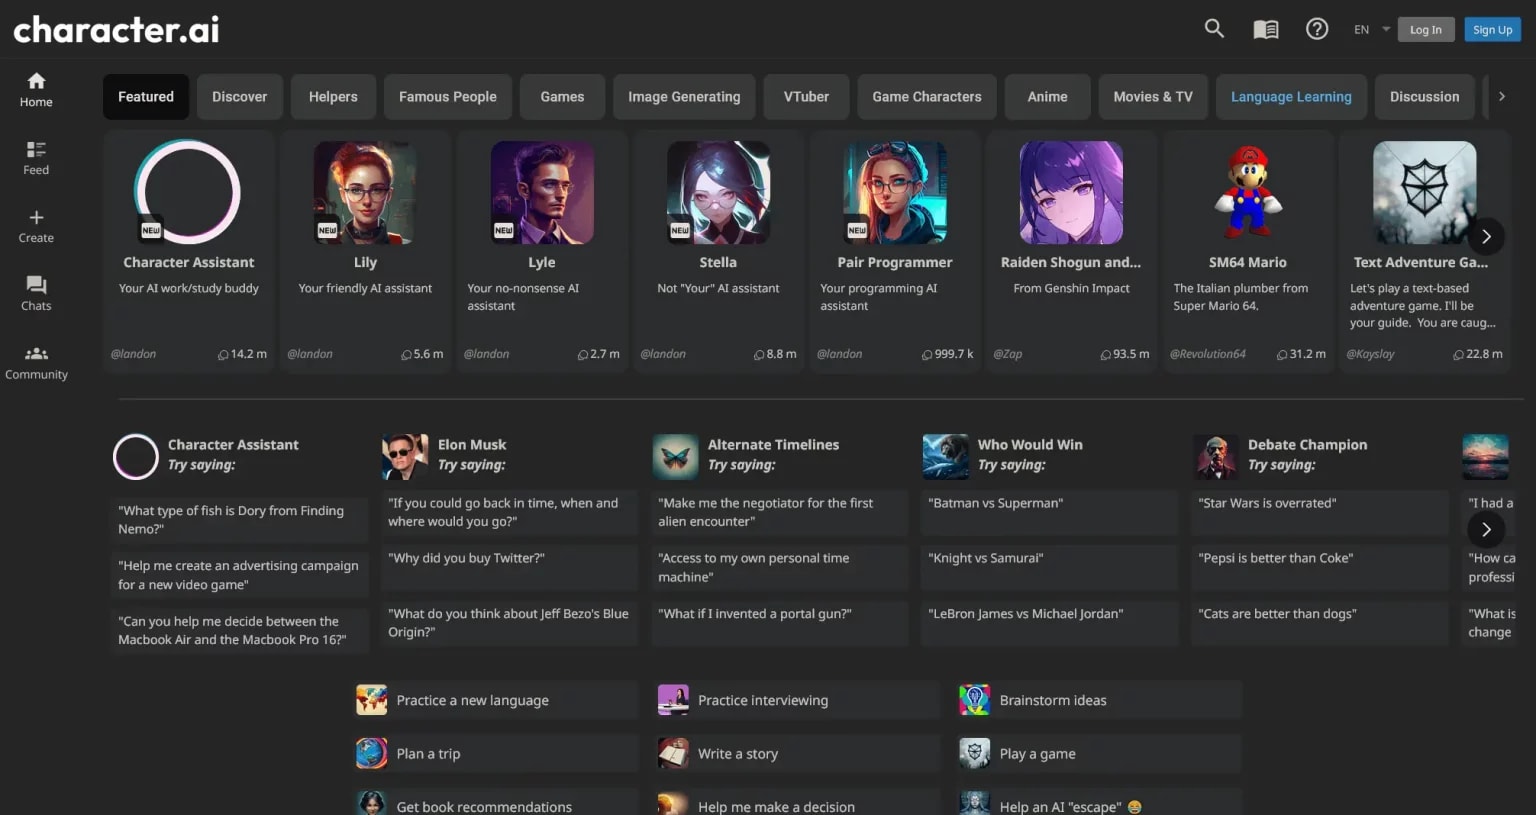Click the @Revolution64 creator link

[1207, 354]
